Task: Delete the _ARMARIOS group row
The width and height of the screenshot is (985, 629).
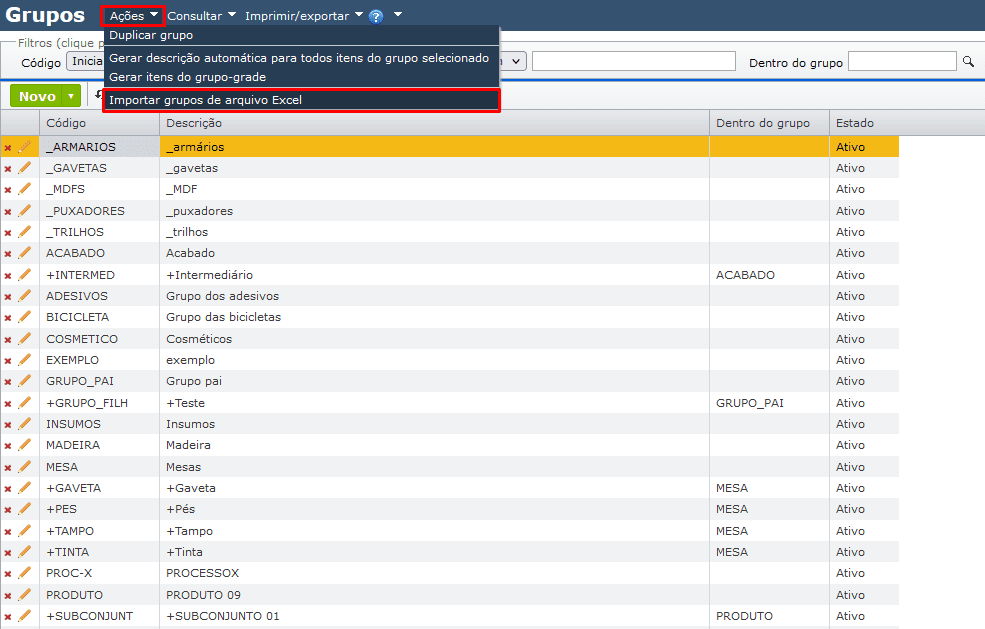Action: click(8, 148)
